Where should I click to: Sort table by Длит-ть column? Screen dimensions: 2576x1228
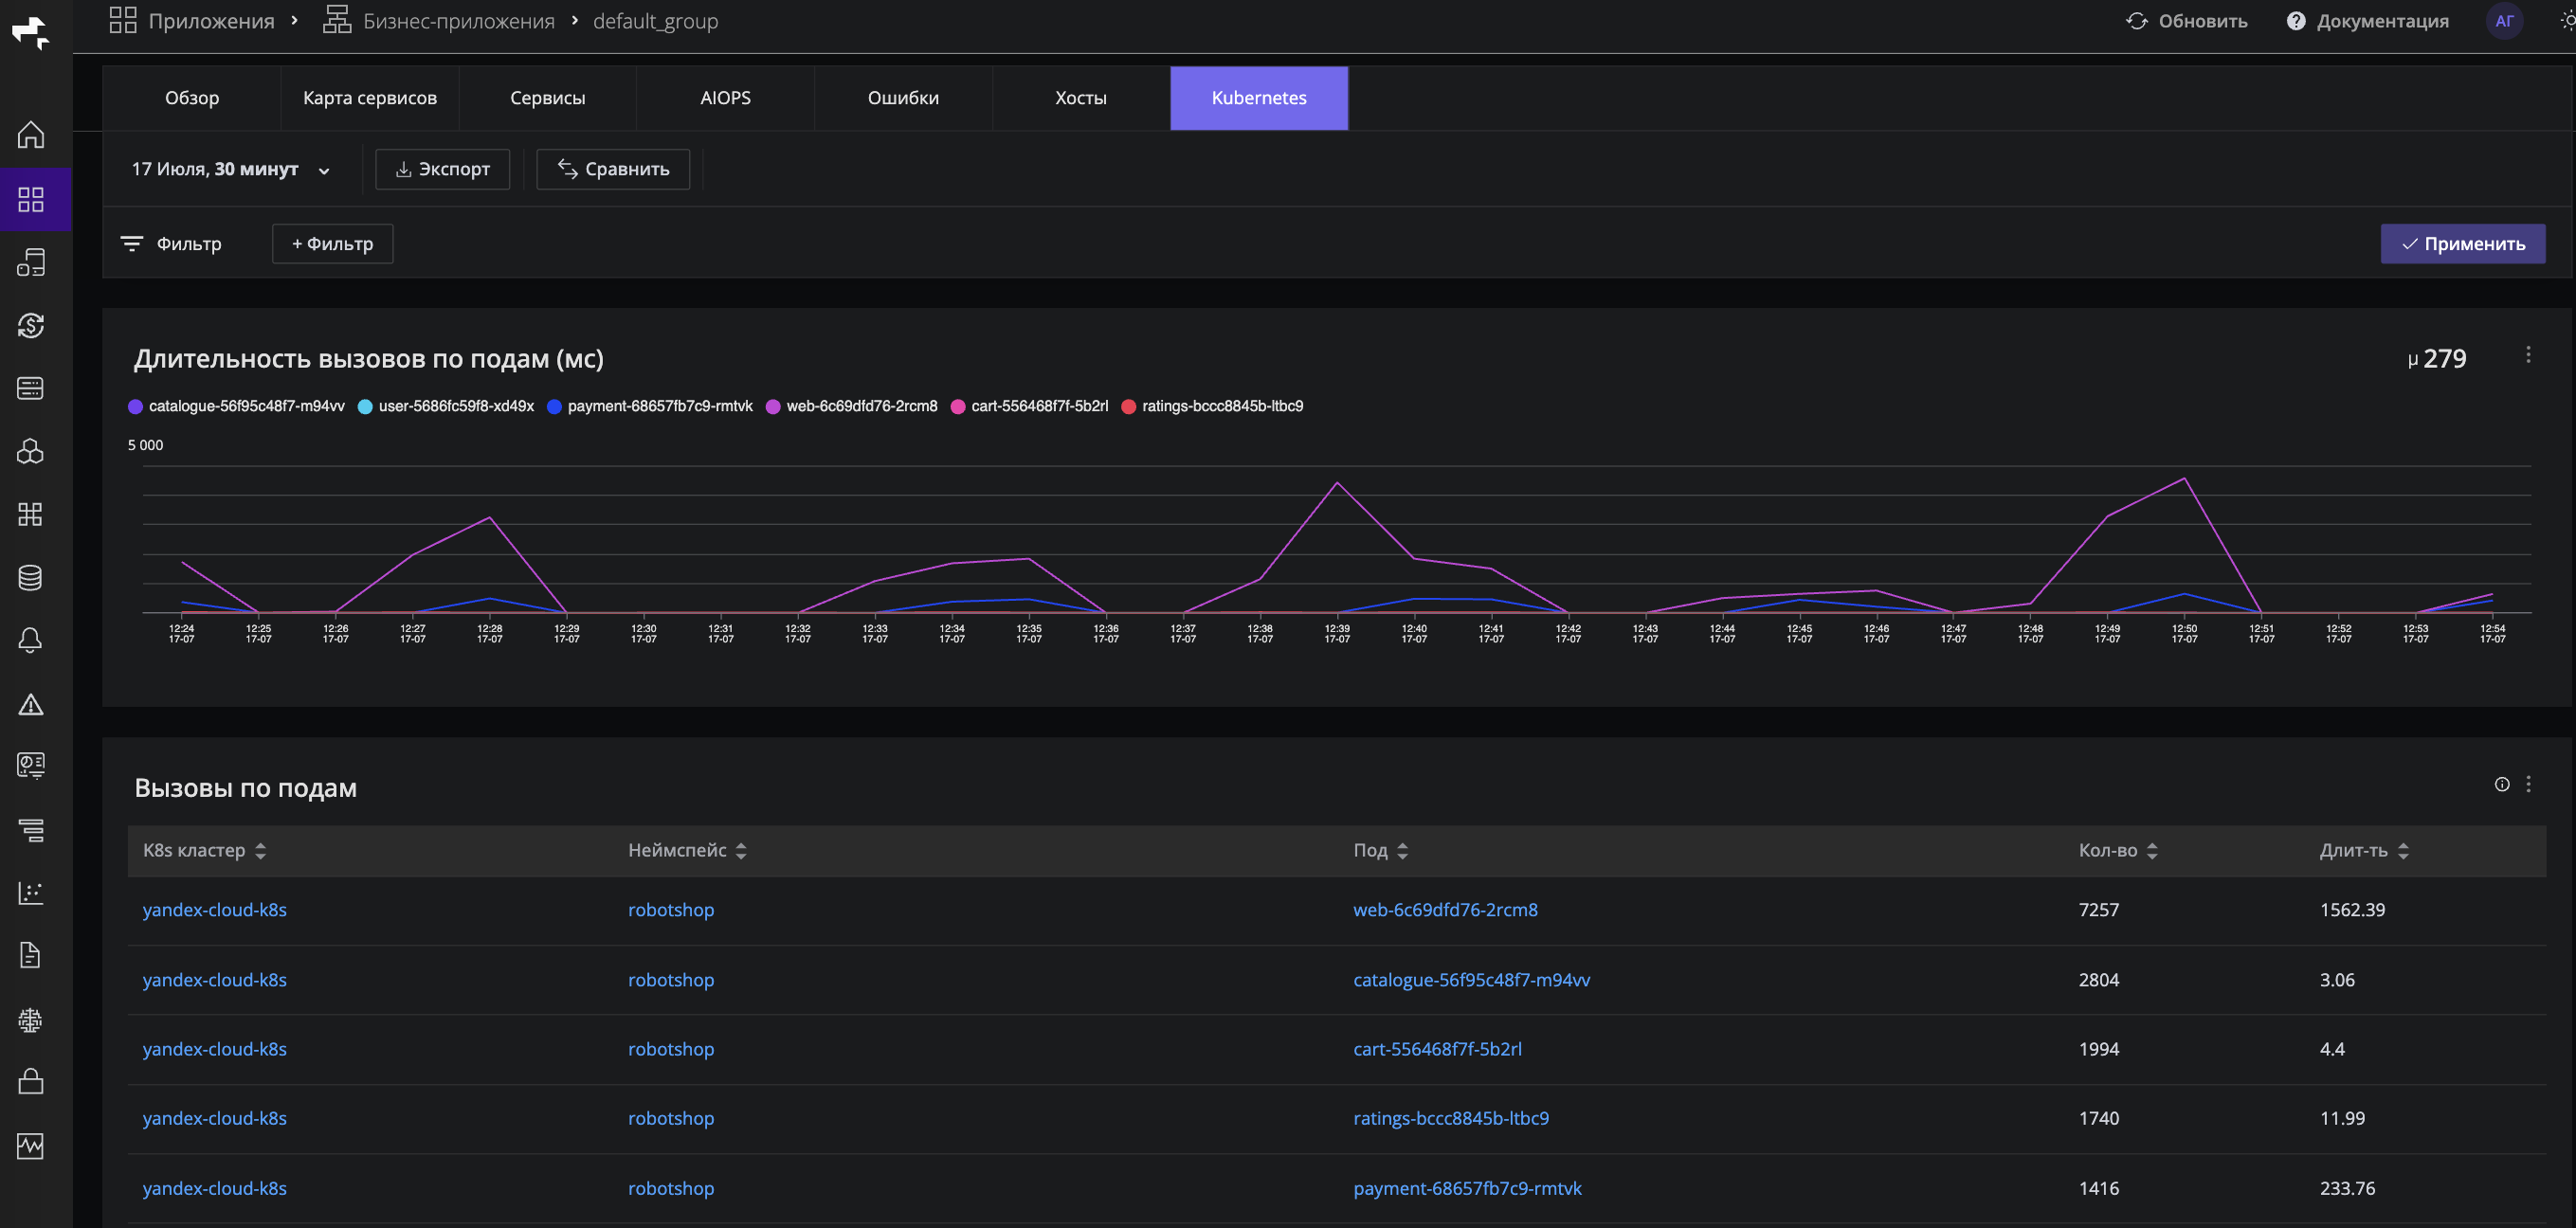(x=2364, y=850)
